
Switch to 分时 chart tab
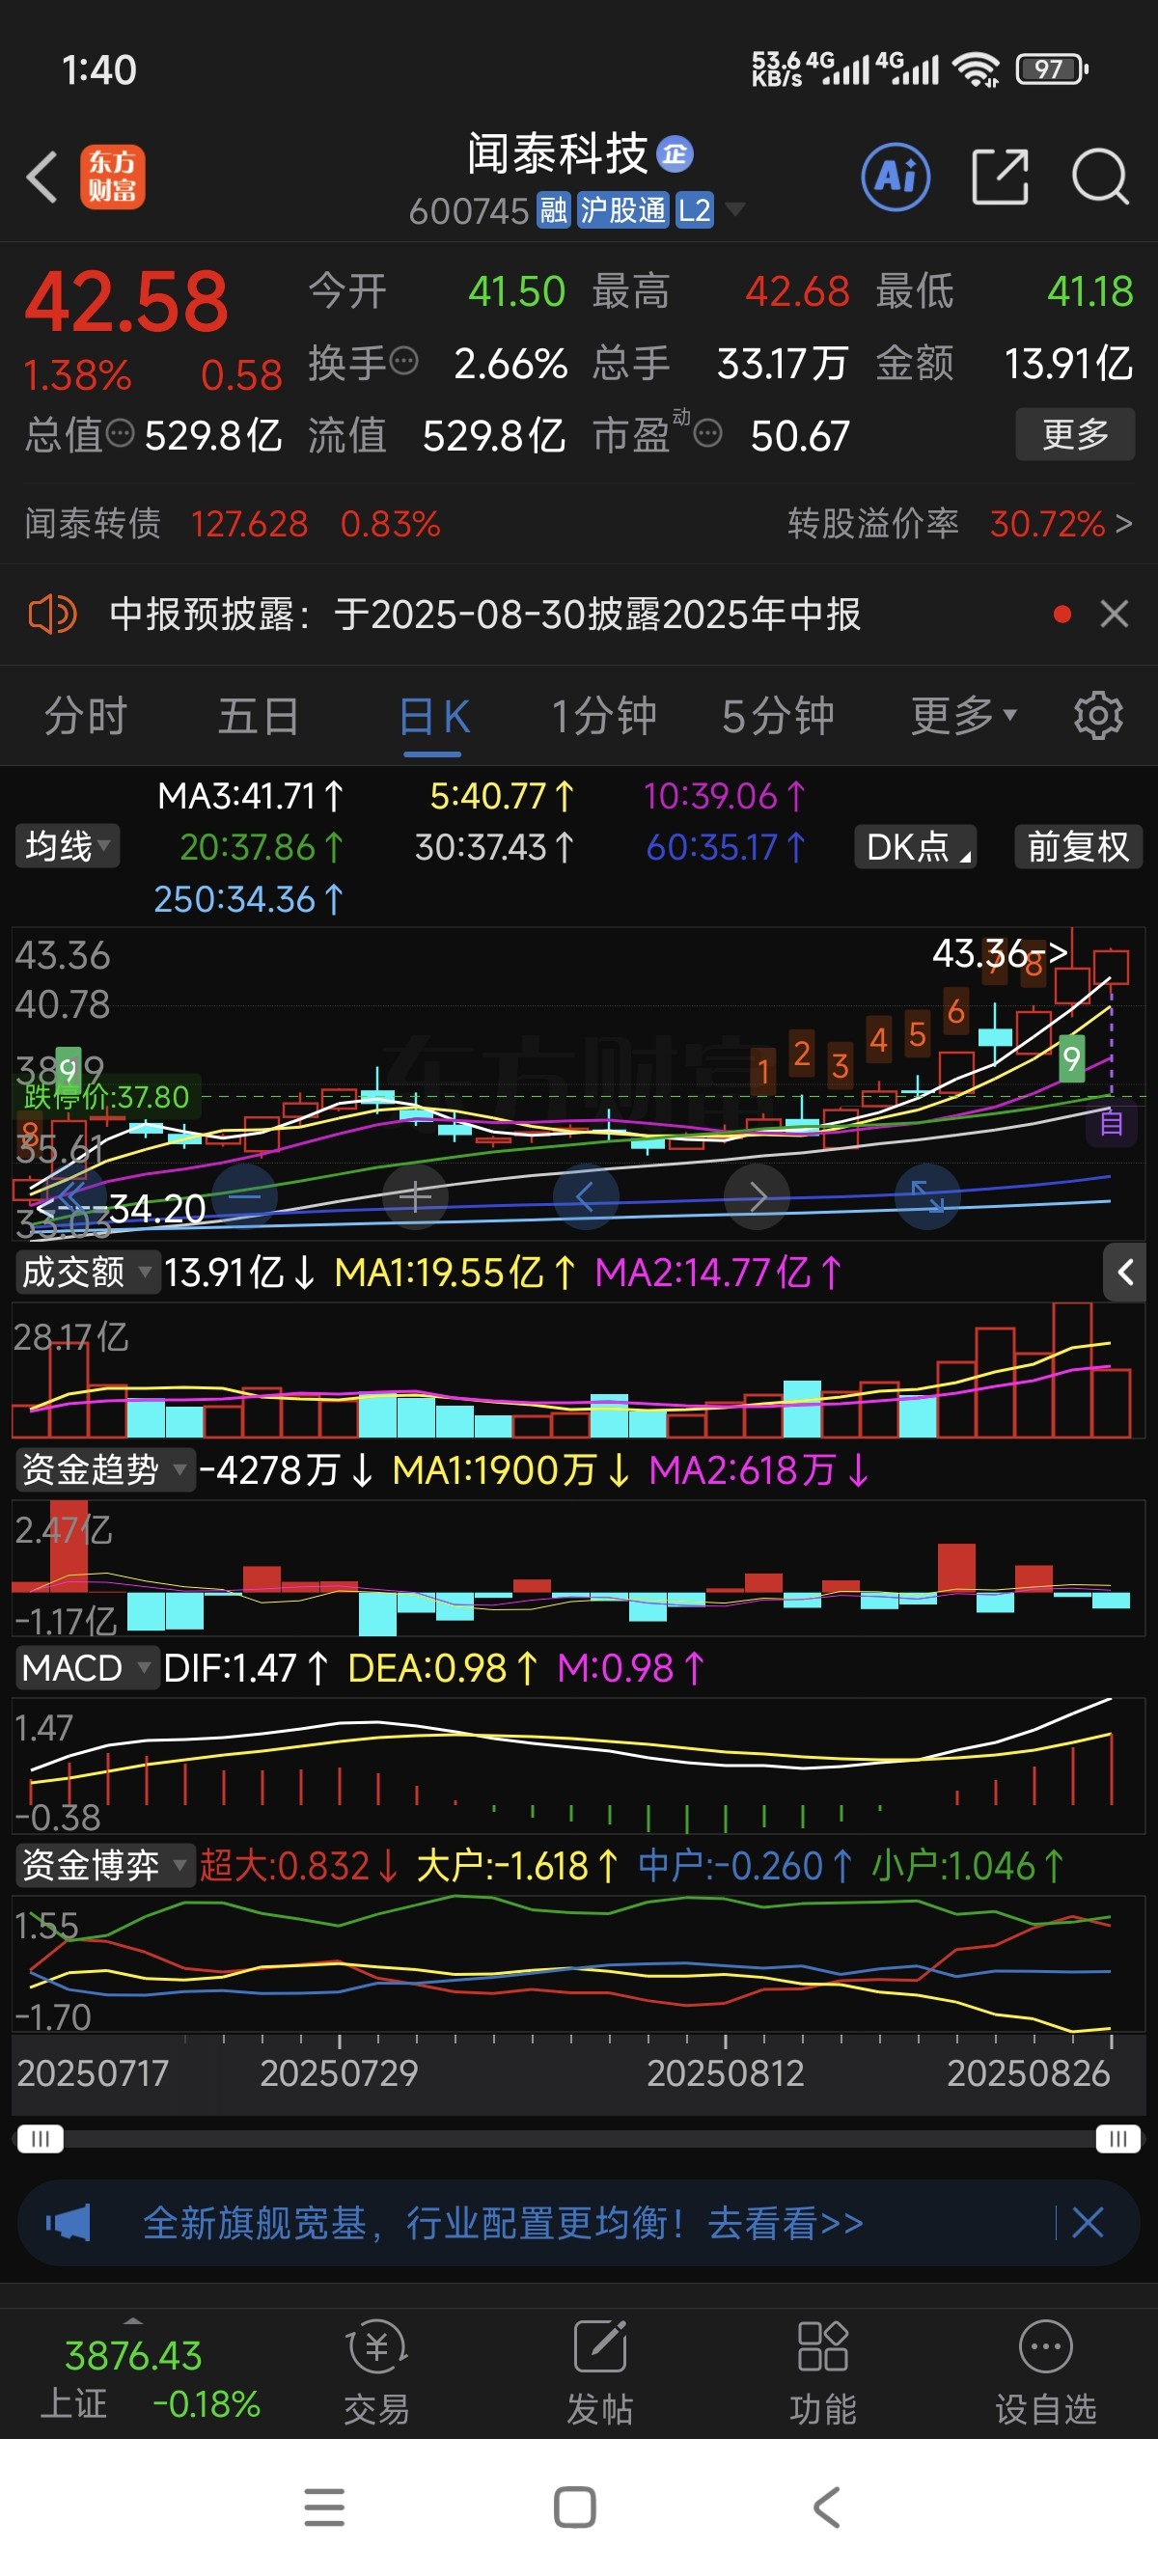[x=86, y=716]
